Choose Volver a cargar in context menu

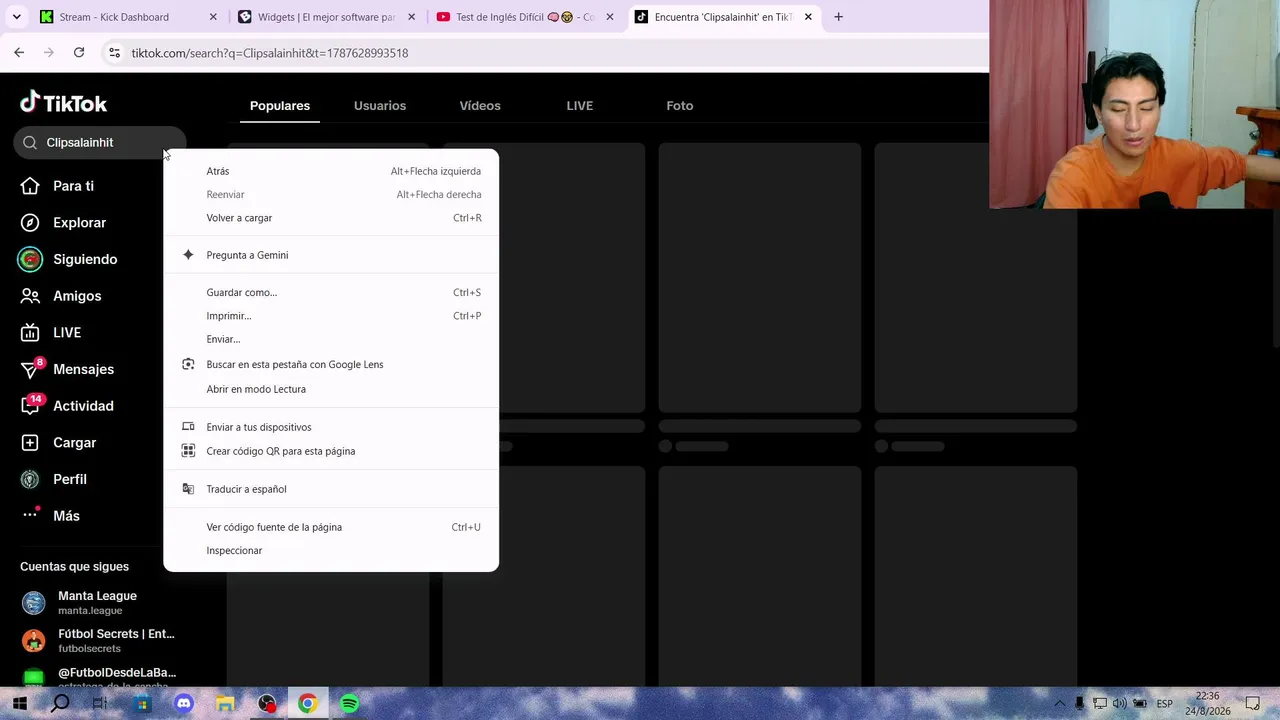(331, 218)
